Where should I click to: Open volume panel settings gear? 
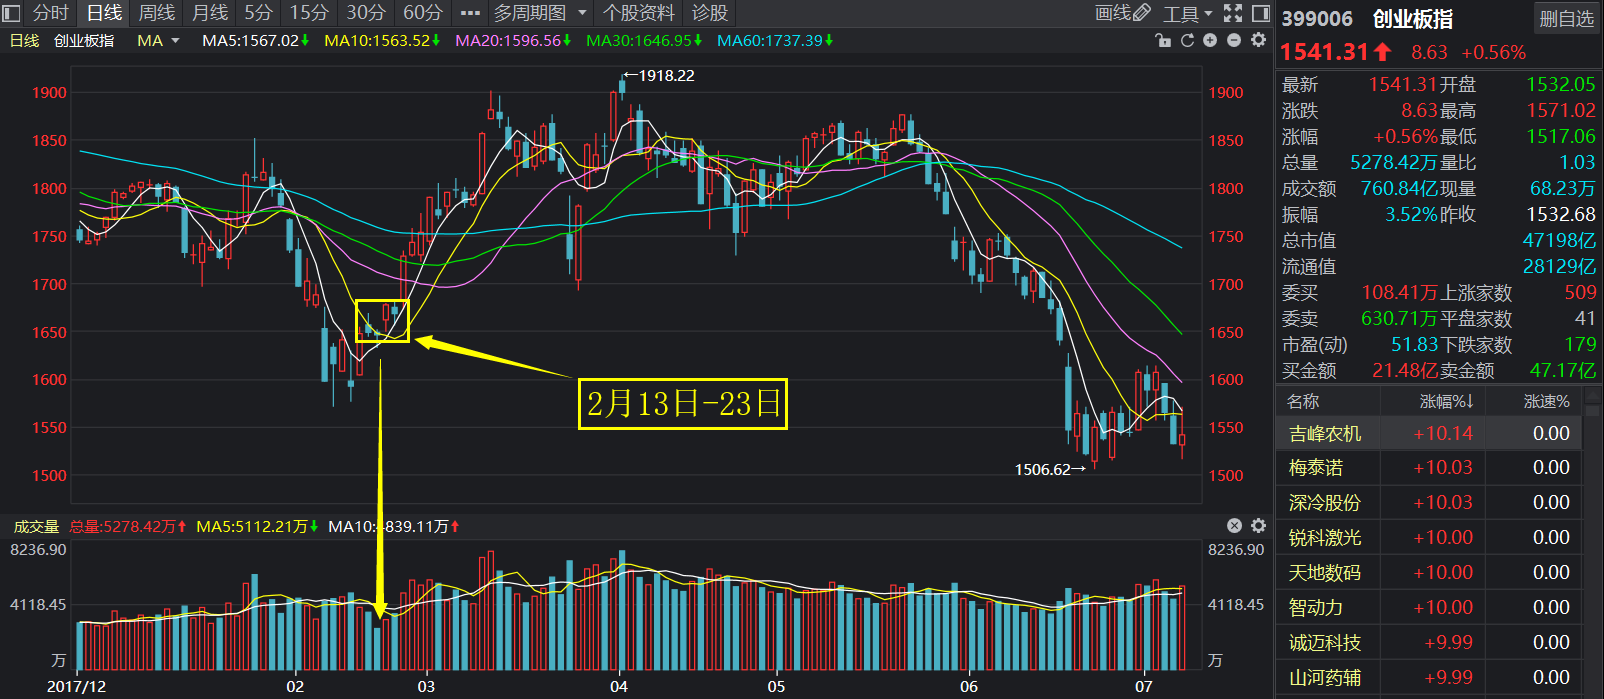point(1258,526)
